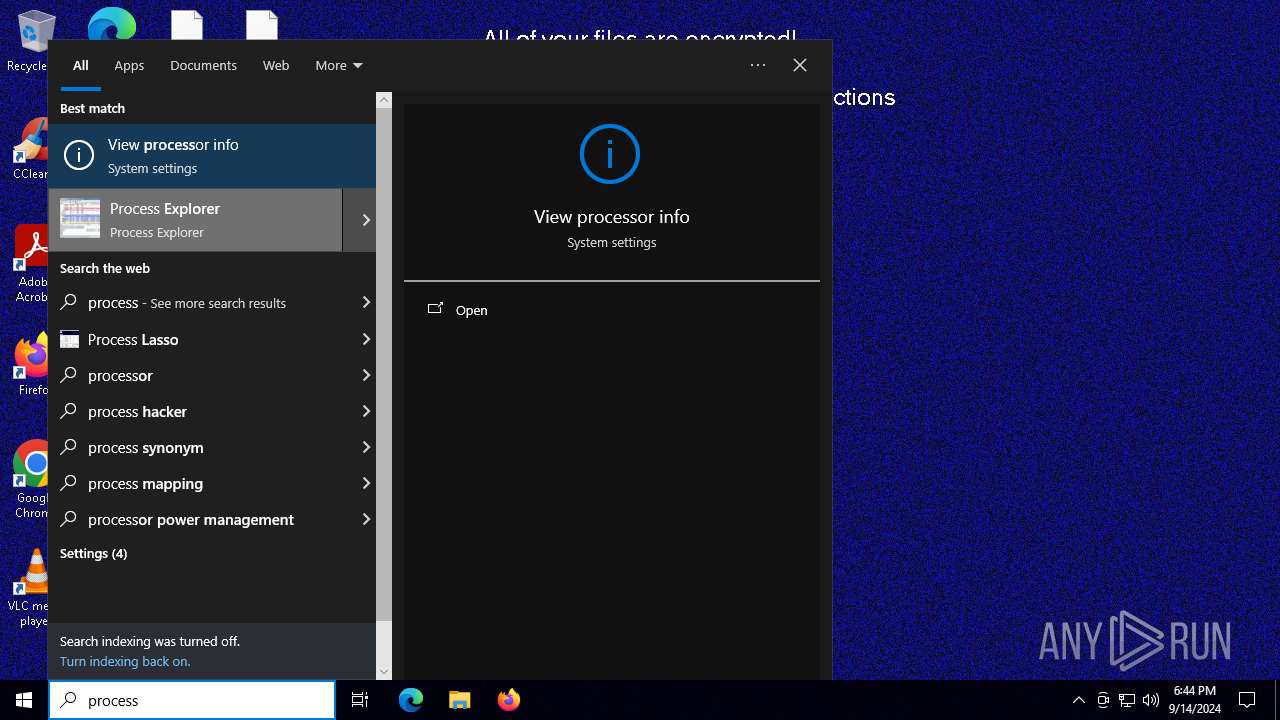Click the info icon of View processor info
Screen dimensions: 1280x720
tap(79, 155)
